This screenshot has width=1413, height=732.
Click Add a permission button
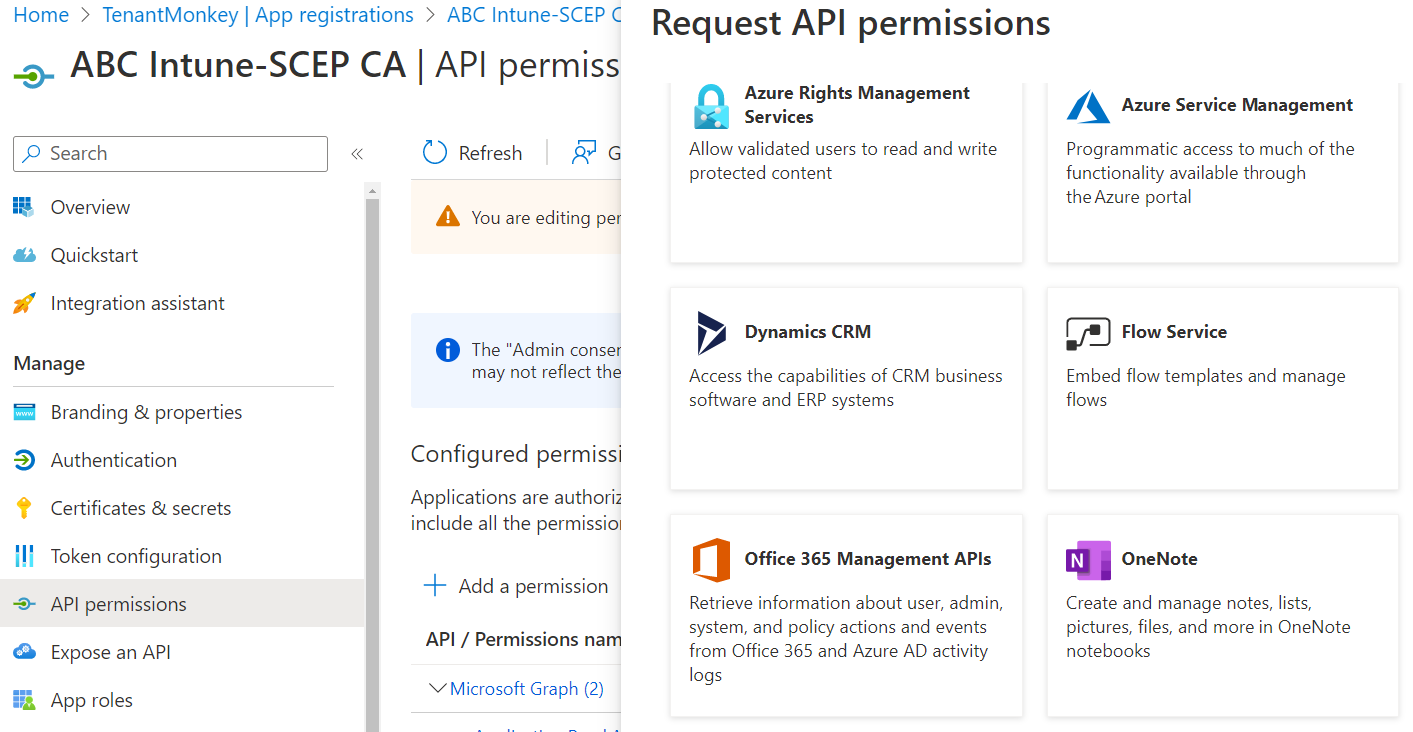point(517,586)
